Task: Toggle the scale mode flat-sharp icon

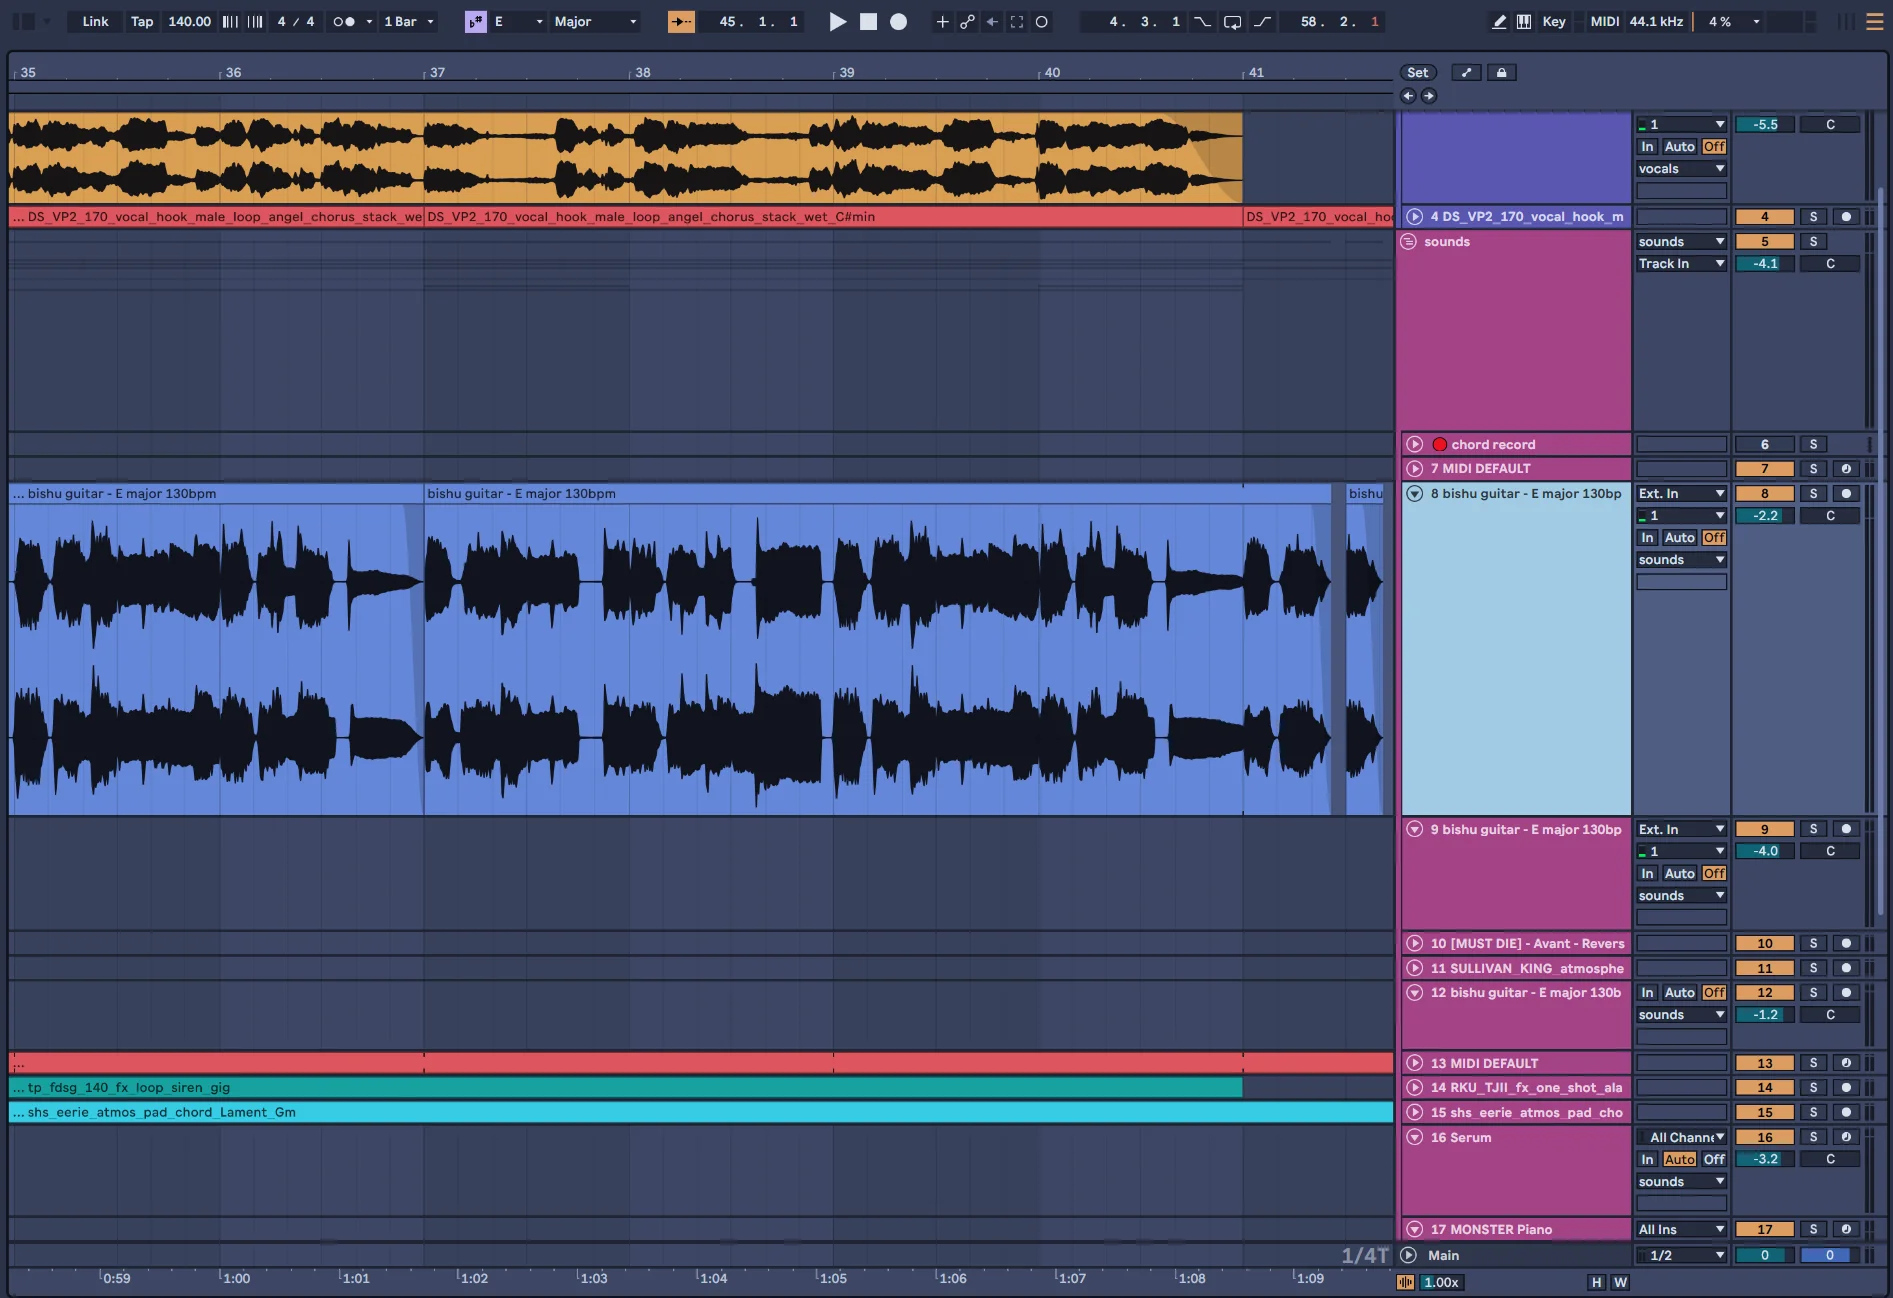Action: 476,22
